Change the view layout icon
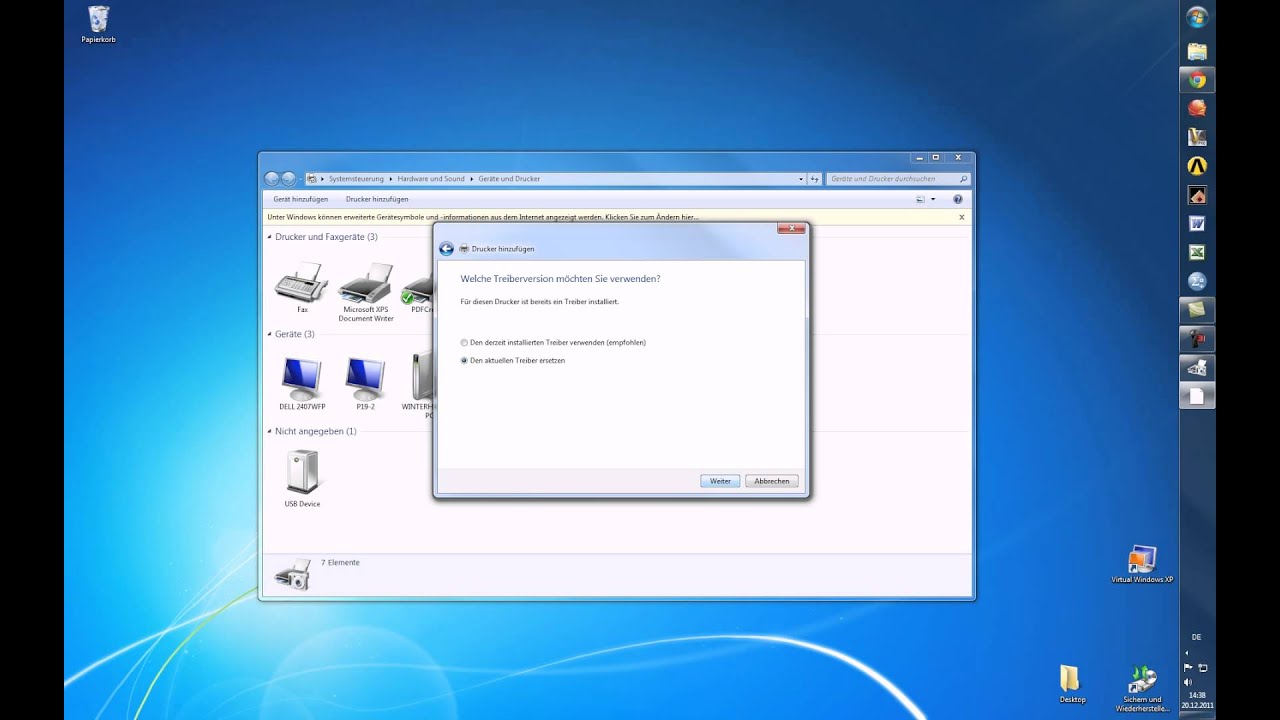The height and width of the screenshot is (720, 1280). (920, 199)
